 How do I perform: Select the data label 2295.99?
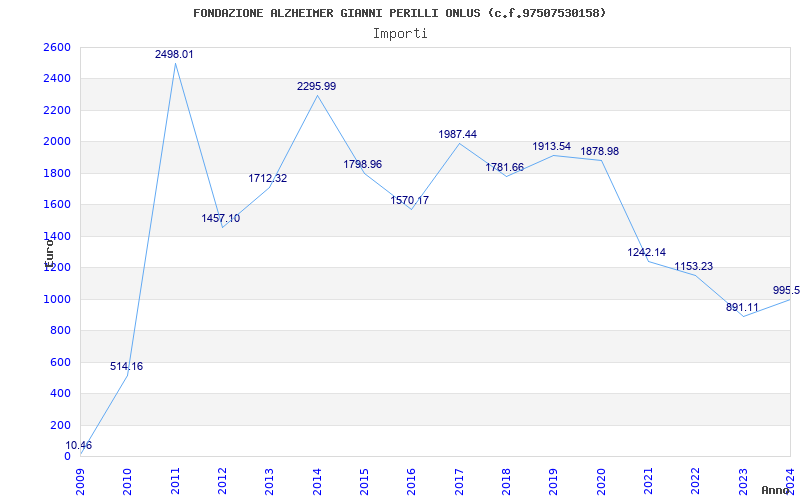tap(316, 86)
